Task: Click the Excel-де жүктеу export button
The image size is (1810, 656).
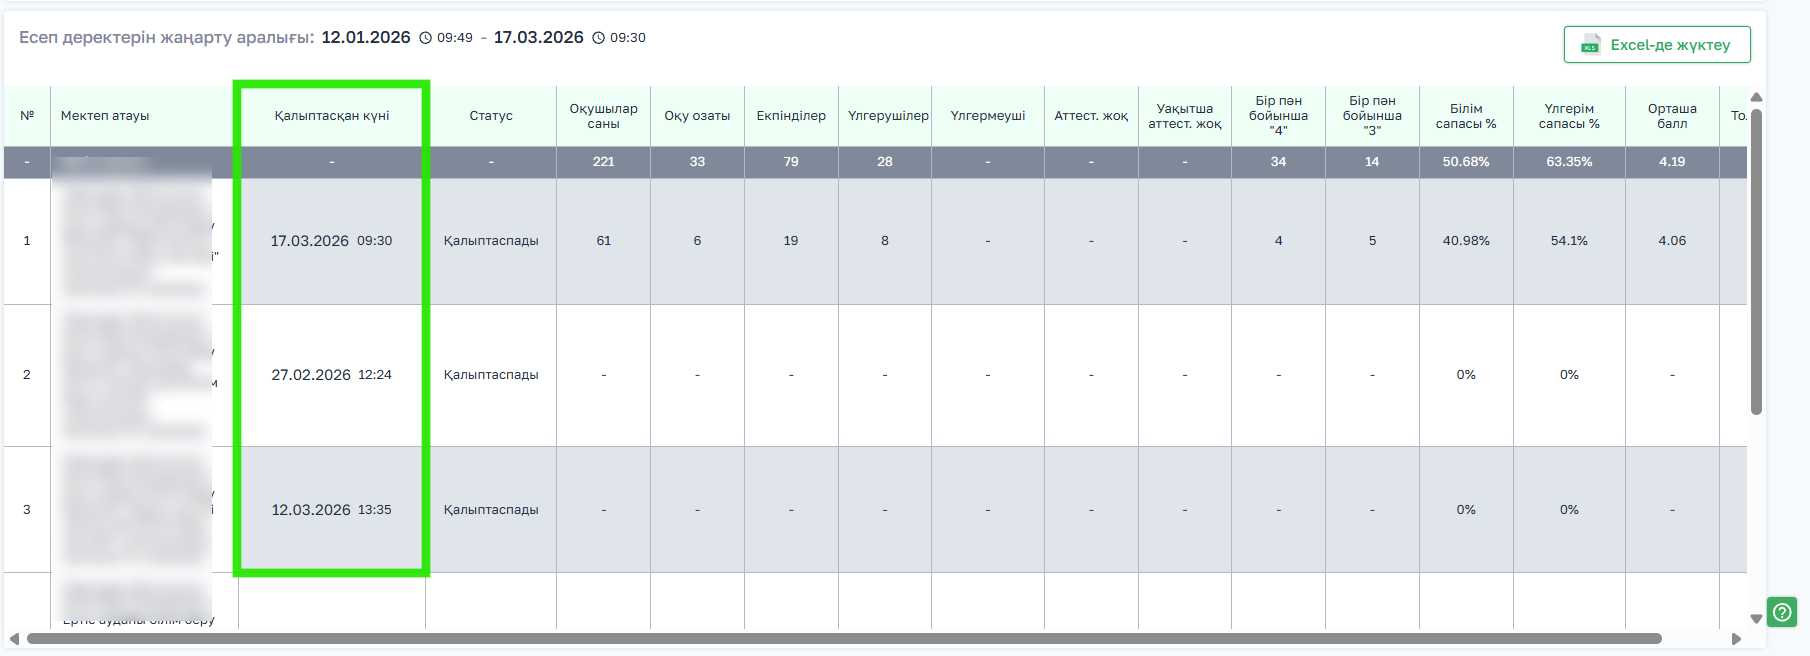Action: click(1657, 45)
